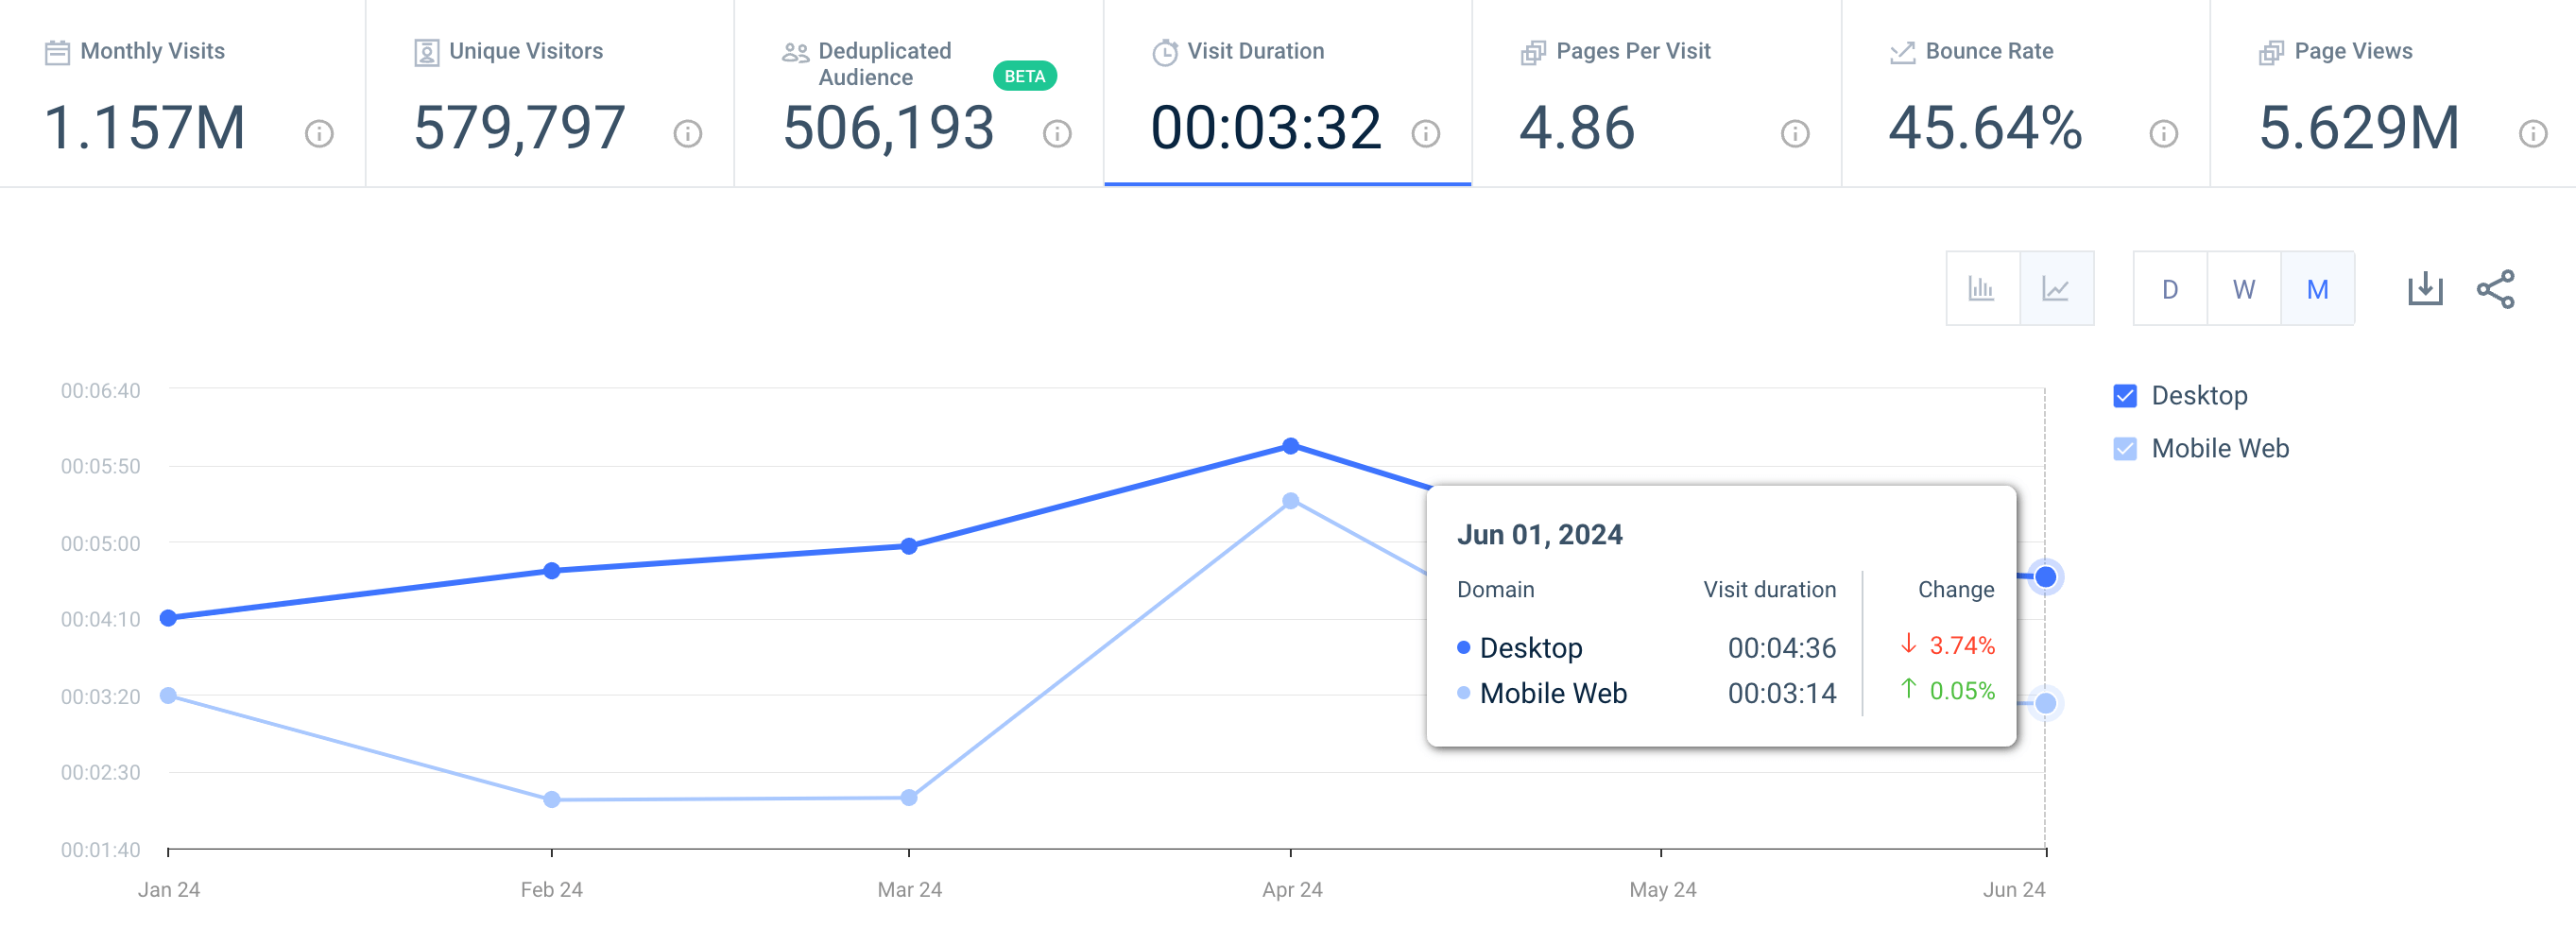Select weekly granularity W
The height and width of the screenshot is (945, 2576).
[x=2243, y=289]
